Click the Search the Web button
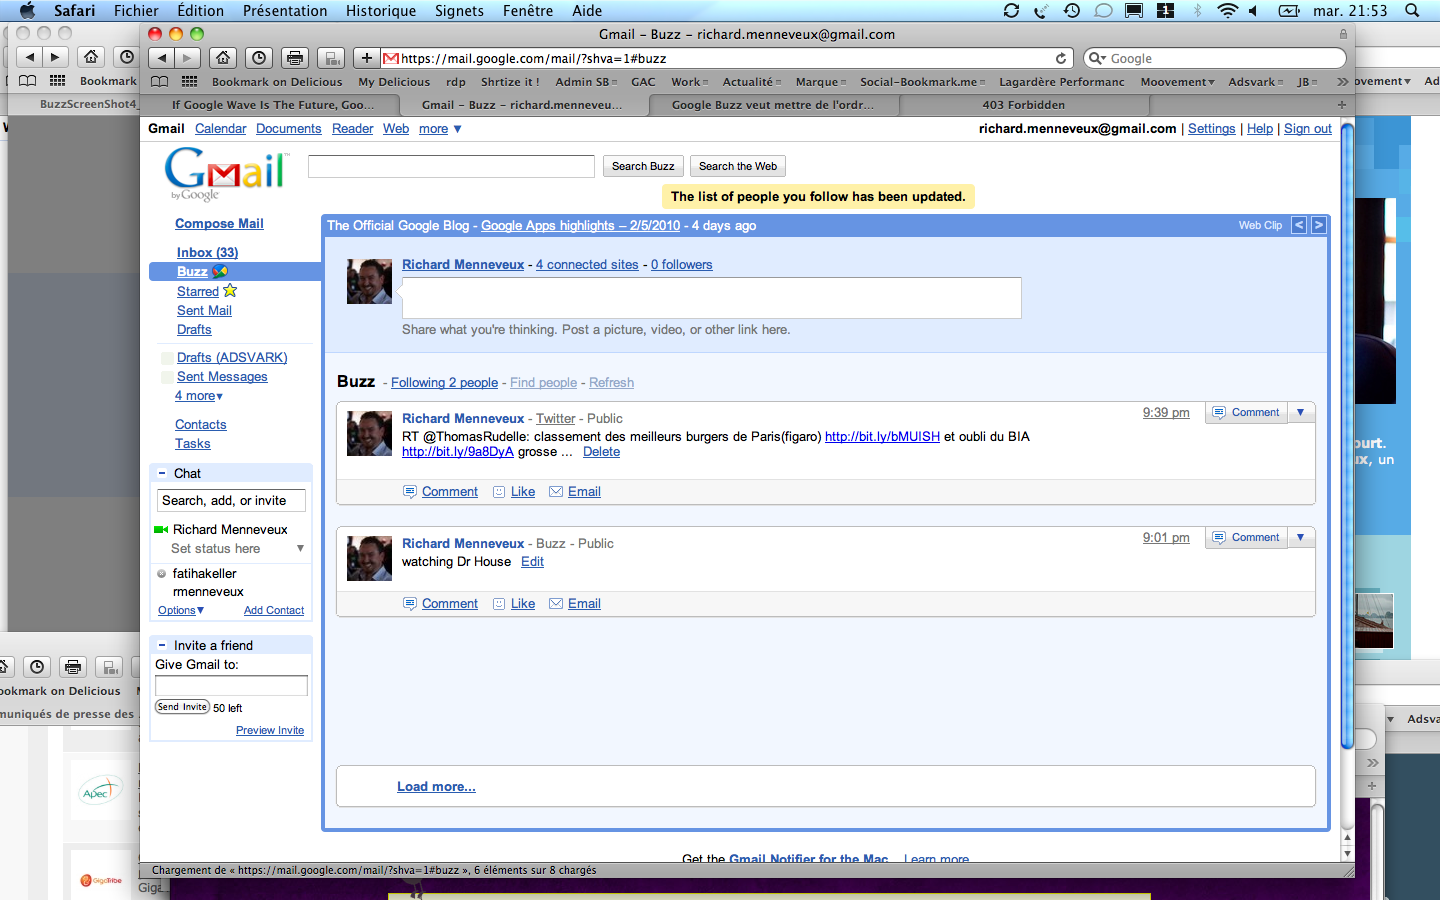Viewport: 1440px width, 900px height. pyautogui.click(x=738, y=166)
